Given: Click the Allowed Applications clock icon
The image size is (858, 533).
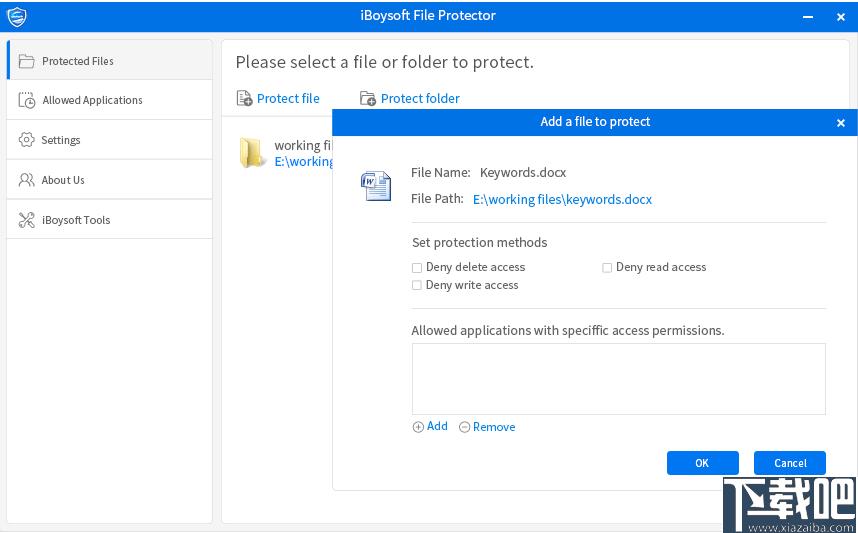Looking at the screenshot, I should pos(26,100).
